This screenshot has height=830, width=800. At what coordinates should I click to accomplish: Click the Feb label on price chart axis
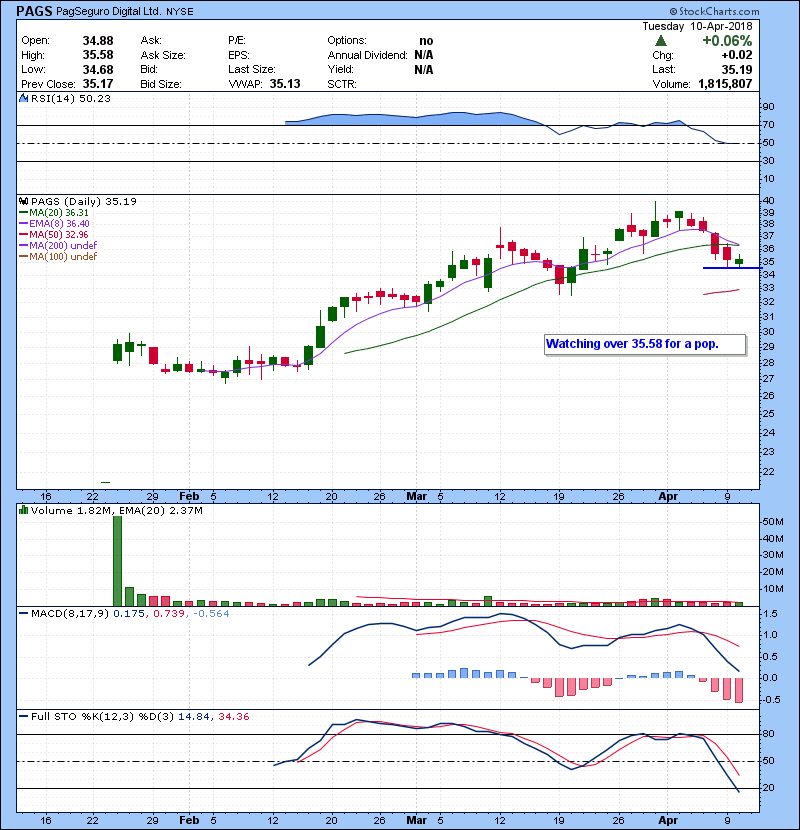(x=189, y=497)
